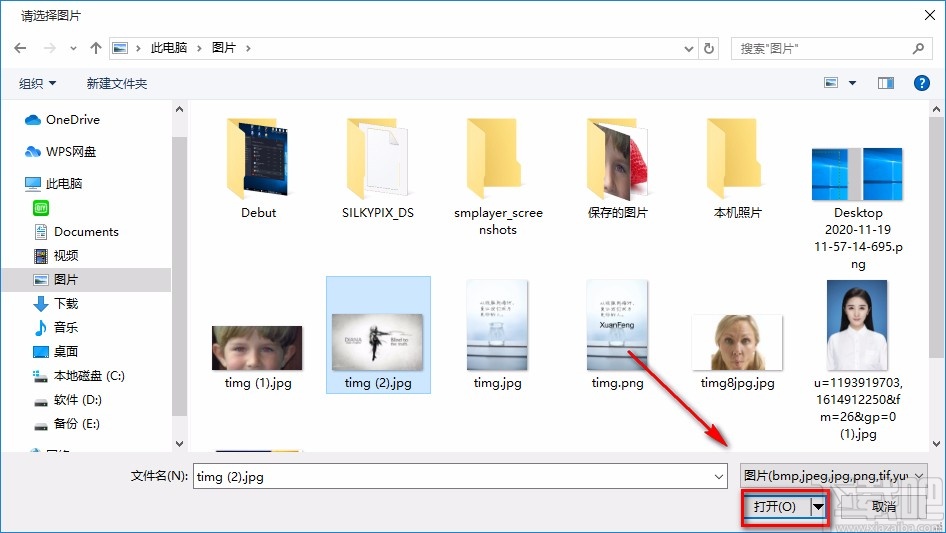946x533 pixels.
Task: Select the smplayer_screenshots folder
Action: coord(498,176)
